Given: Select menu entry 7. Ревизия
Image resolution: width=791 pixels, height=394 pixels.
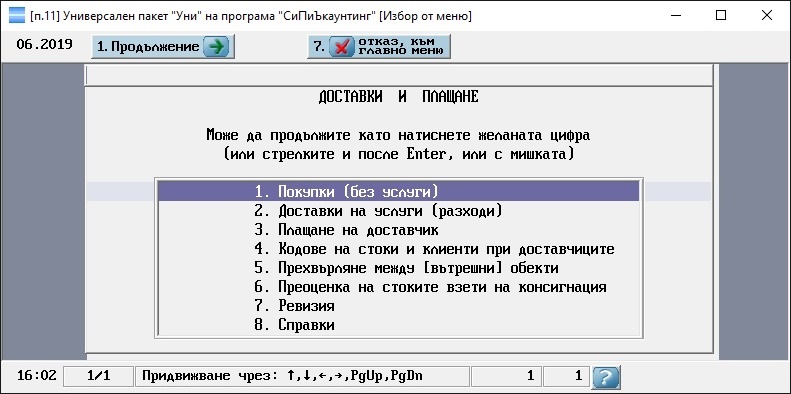Looking at the screenshot, I should coord(399,306).
